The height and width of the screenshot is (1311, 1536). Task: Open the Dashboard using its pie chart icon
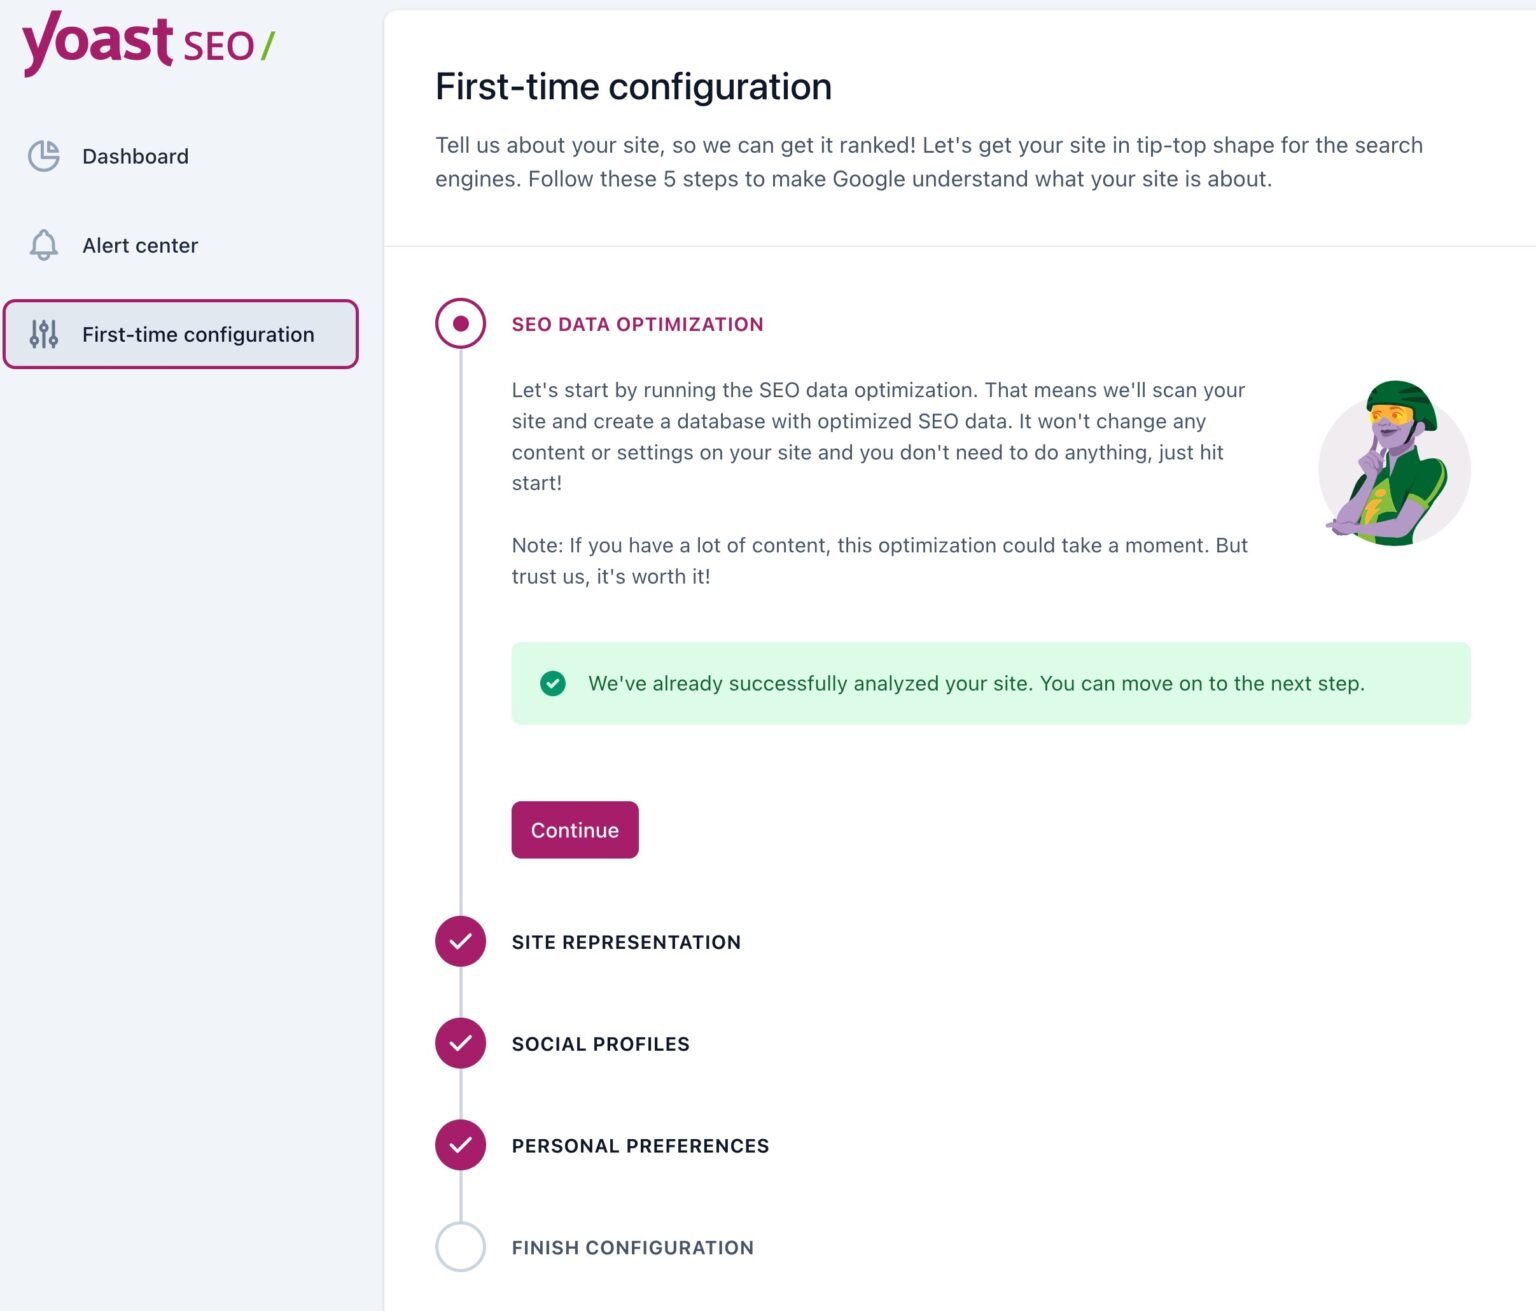point(43,156)
